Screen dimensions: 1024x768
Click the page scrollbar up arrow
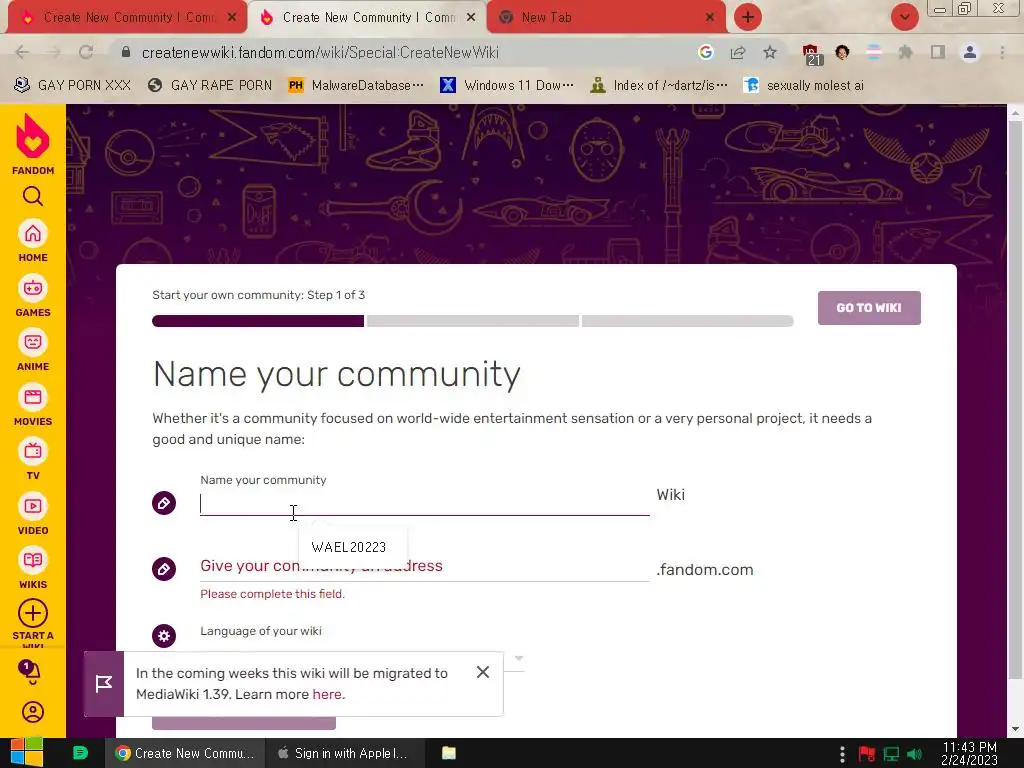tap(1015, 113)
